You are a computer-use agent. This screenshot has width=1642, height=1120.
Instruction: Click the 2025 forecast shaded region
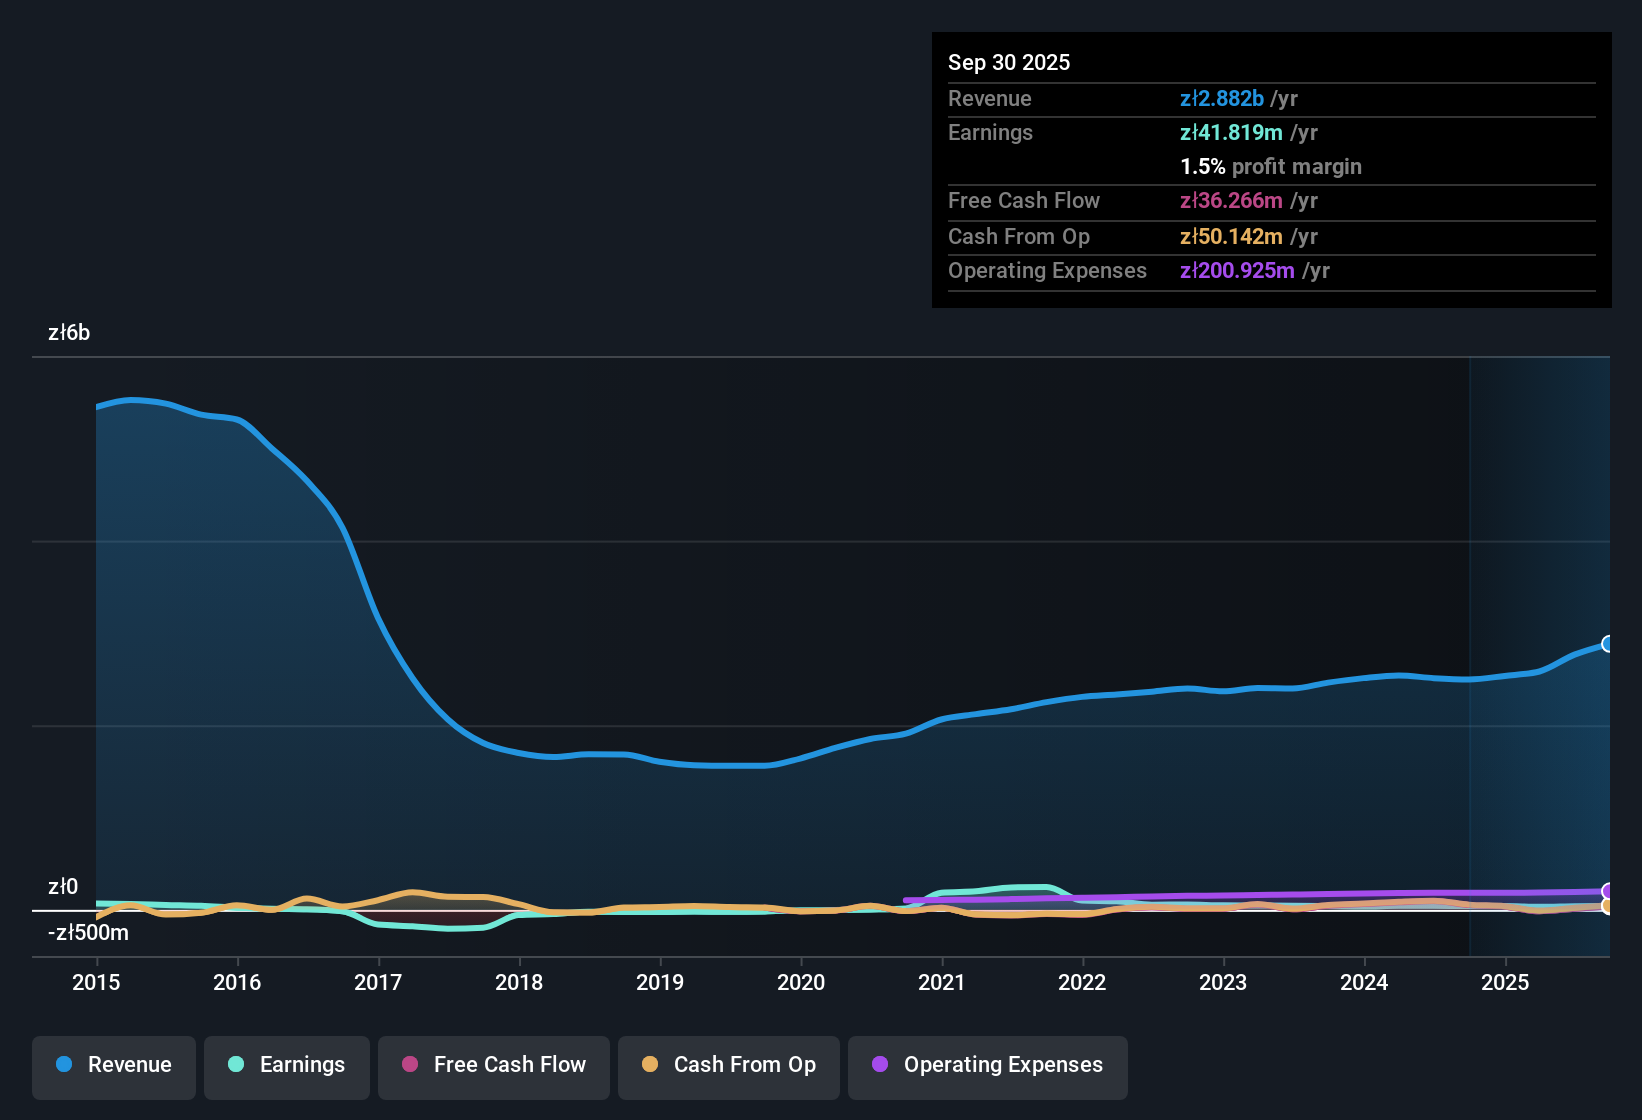[1540, 650]
